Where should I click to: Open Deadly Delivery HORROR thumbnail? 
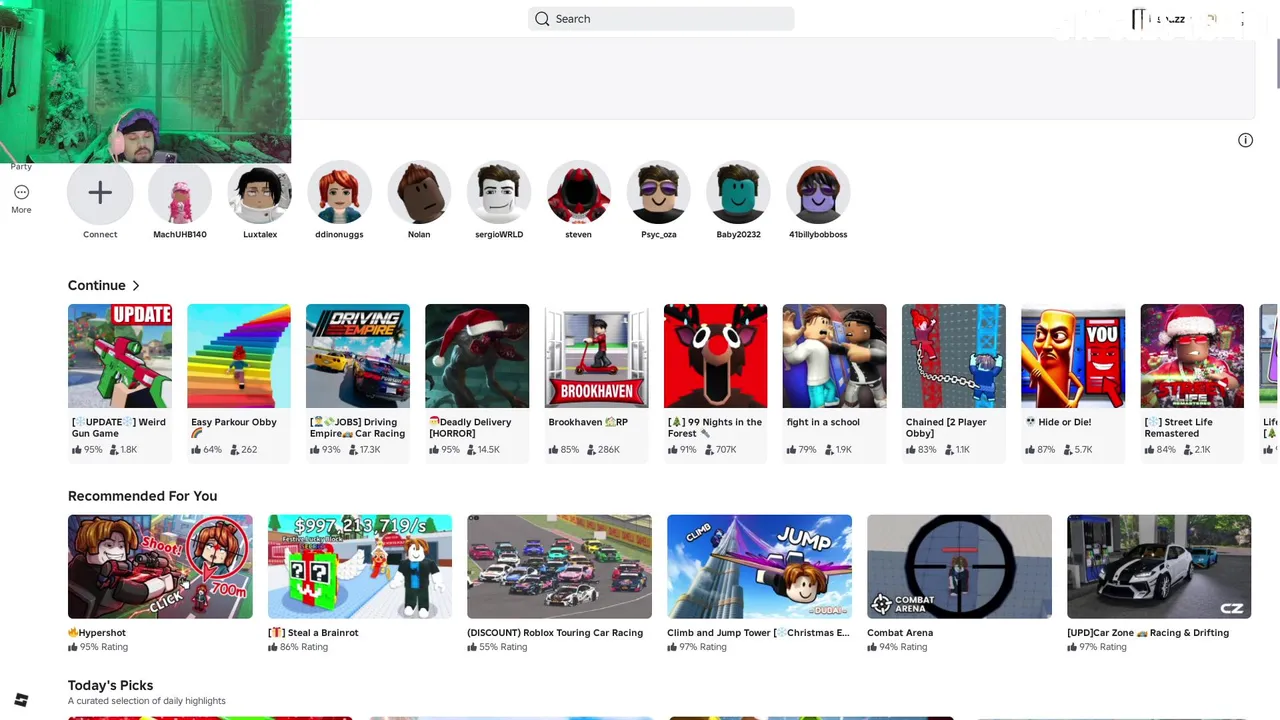coord(477,356)
